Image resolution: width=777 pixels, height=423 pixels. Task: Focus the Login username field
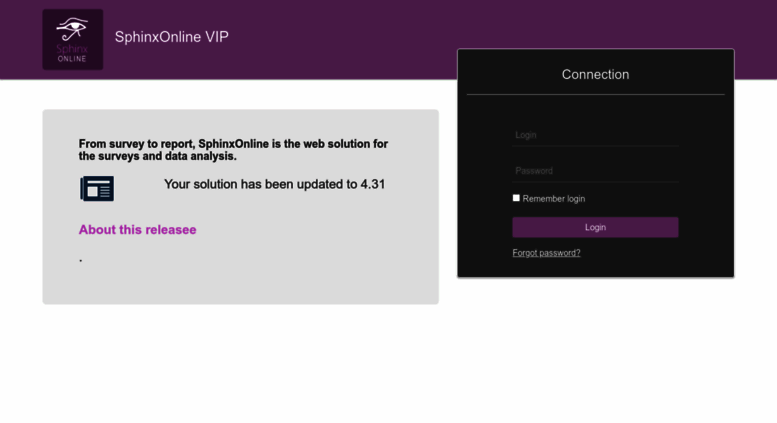pos(595,135)
